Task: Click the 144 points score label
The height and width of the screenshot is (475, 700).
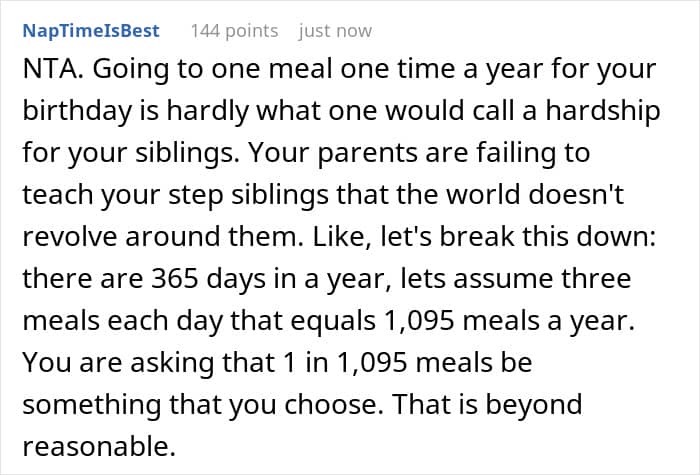Action: coord(234,31)
